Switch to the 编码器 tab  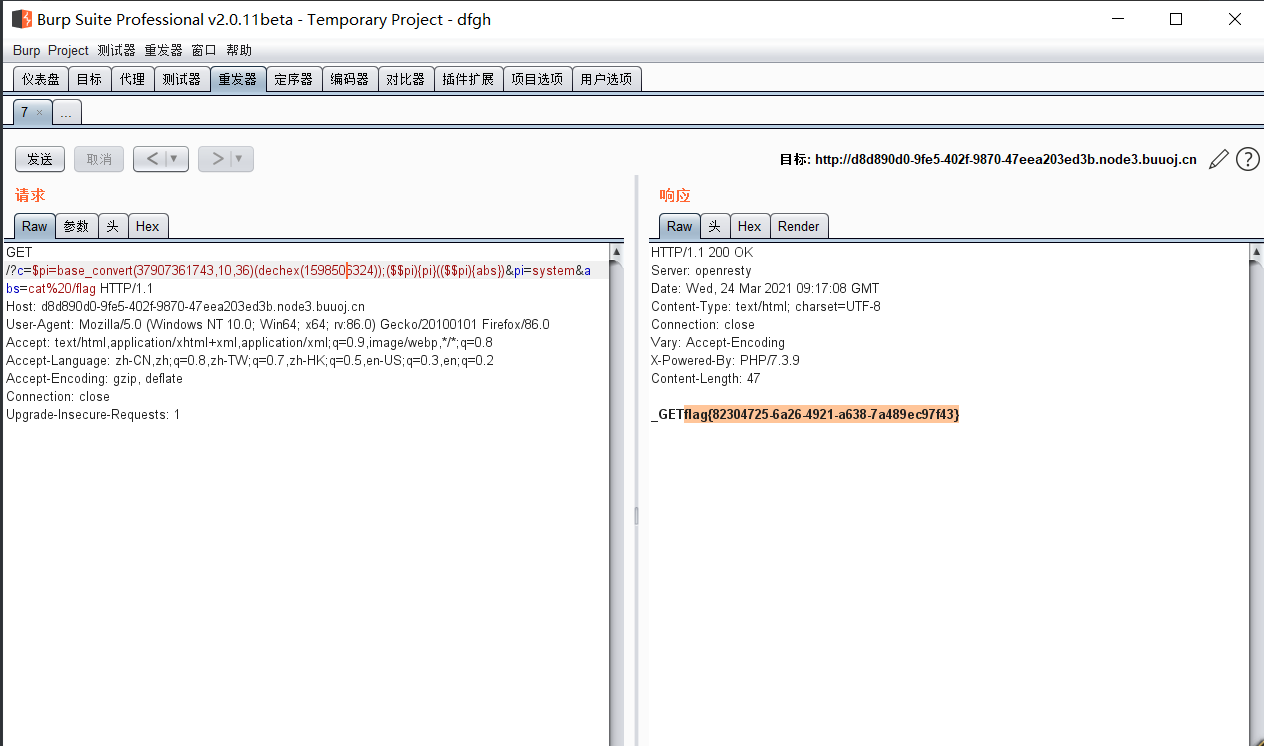click(350, 79)
